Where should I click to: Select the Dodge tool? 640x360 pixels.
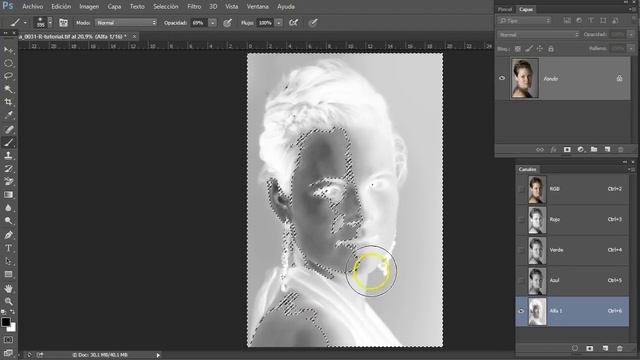click(x=8, y=221)
